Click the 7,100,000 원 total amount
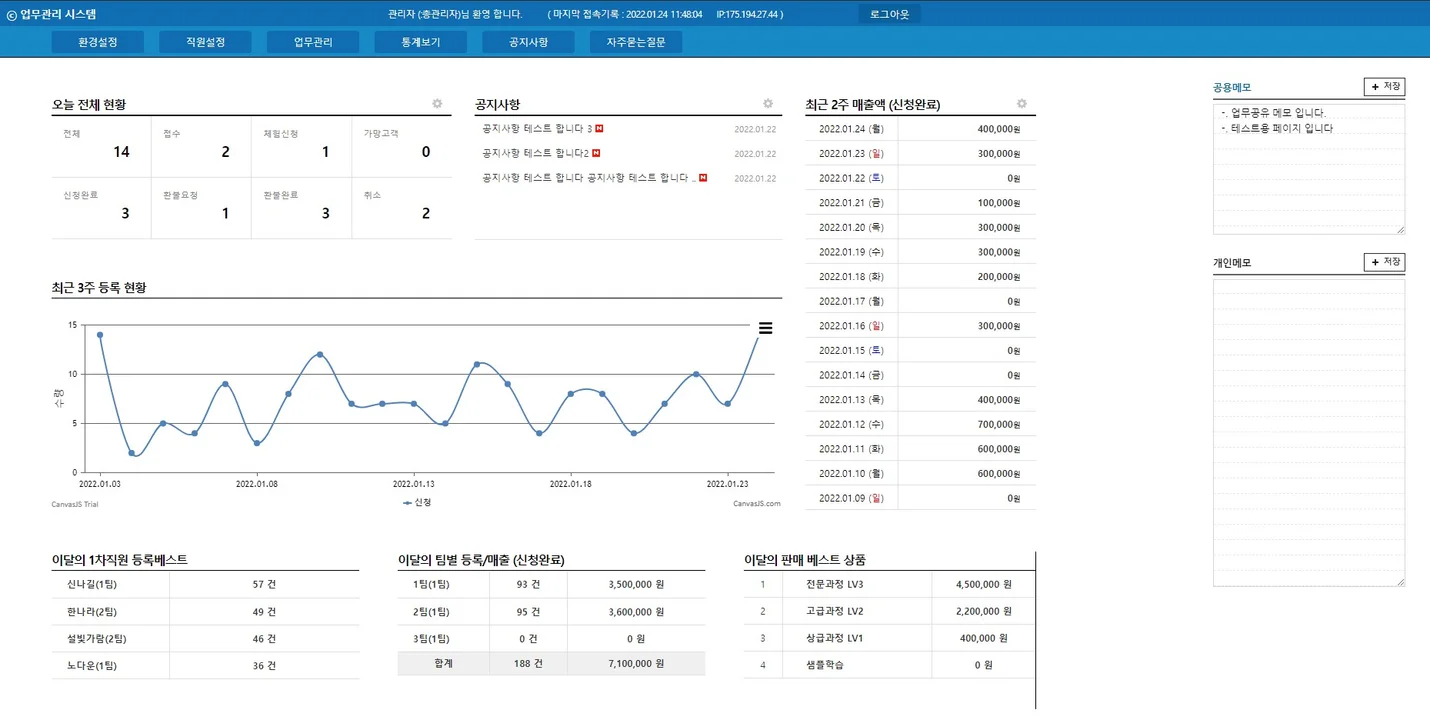This screenshot has width=1430, height=720. [636, 663]
